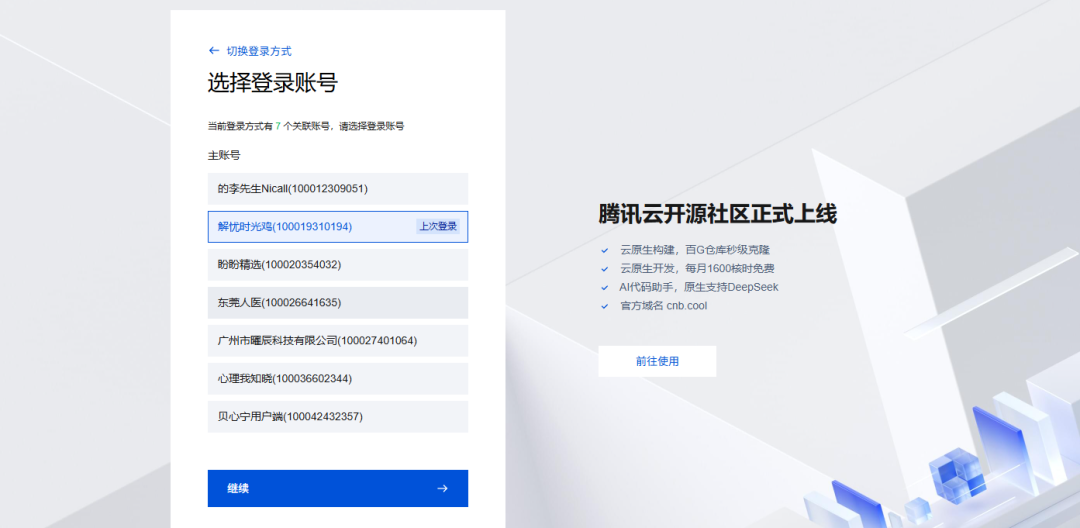This screenshot has height=528, width=1080.
Task: Click the 继续 button
Action: pyautogui.click(x=338, y=488)
